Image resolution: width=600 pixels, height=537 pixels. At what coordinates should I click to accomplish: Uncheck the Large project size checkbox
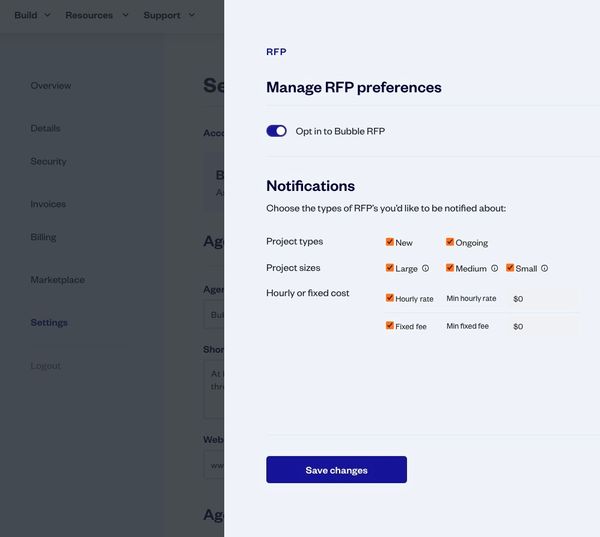[390, 268]
